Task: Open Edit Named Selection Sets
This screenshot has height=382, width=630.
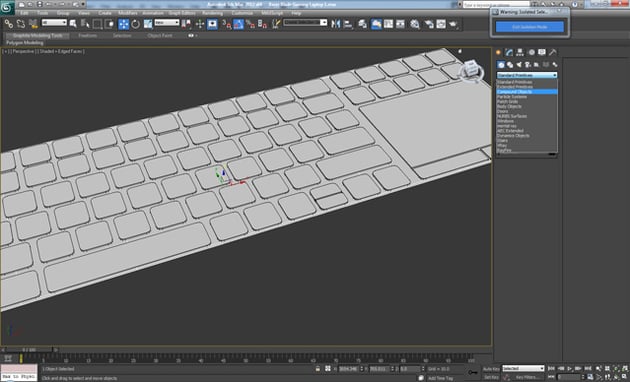Action: 276,24
